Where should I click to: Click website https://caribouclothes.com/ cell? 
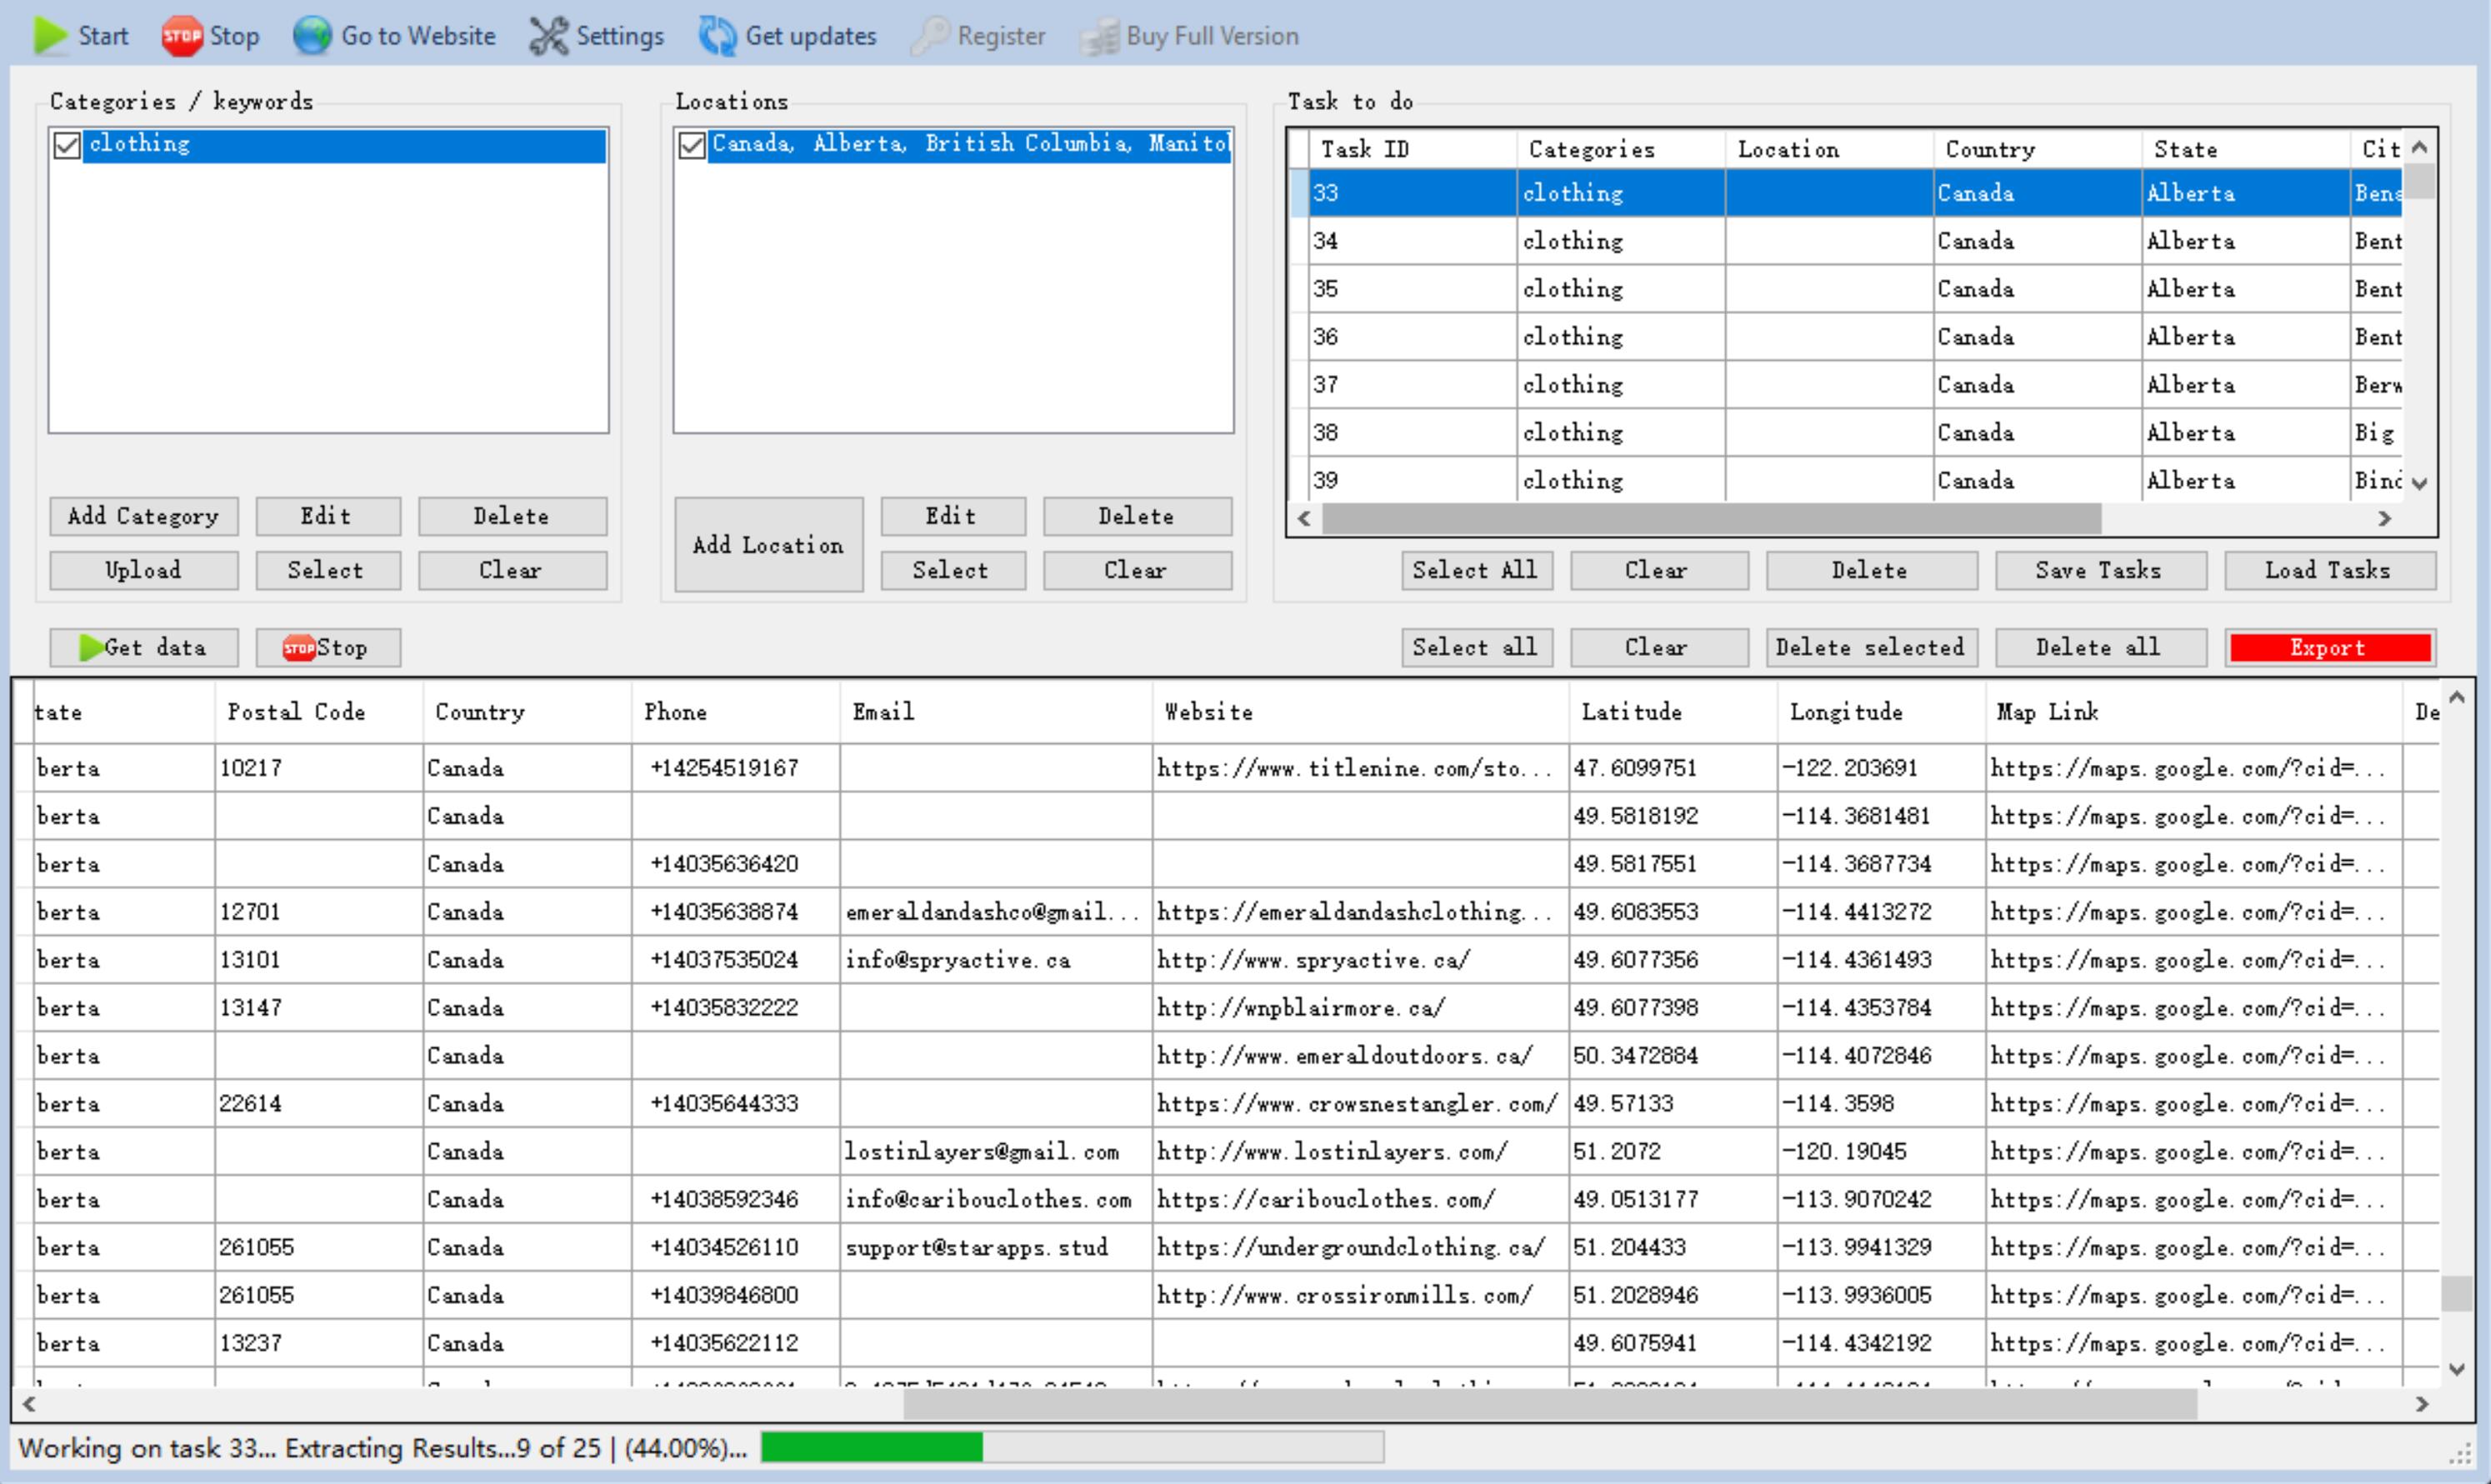coord(1361,1200)
